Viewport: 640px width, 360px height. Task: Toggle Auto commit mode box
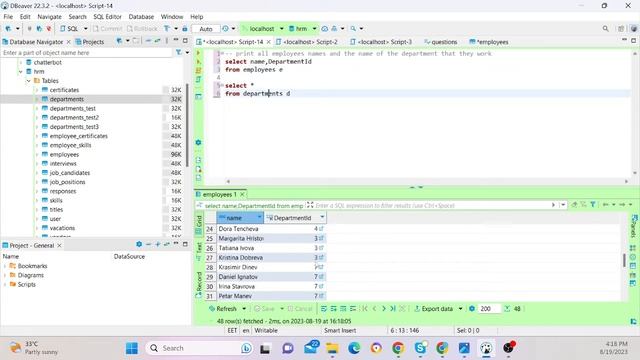pyautogui.click(x=206, y=29)
